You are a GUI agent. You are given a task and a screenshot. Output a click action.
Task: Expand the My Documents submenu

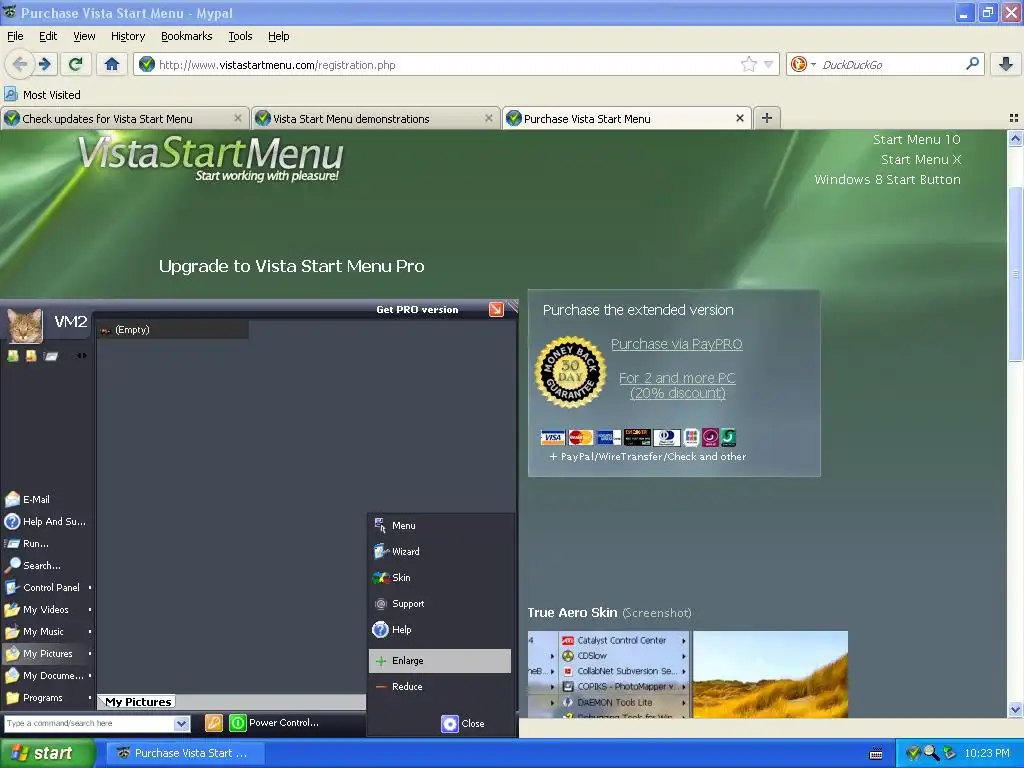(x=89, y=675)
